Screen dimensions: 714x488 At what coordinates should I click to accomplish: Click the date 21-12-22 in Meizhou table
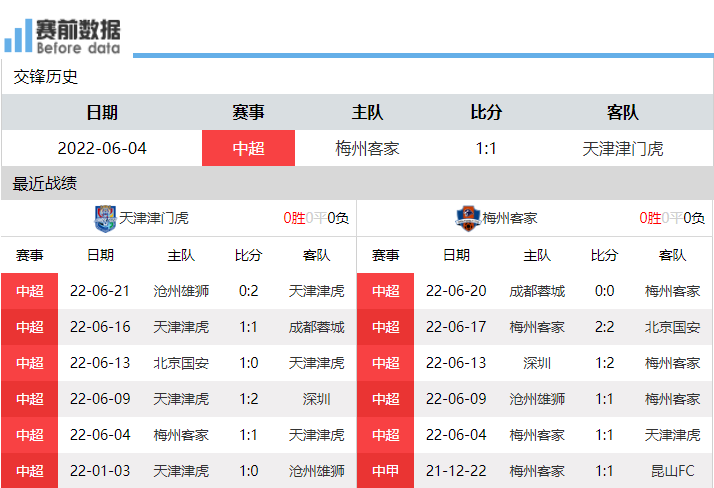tap(456, 471)
